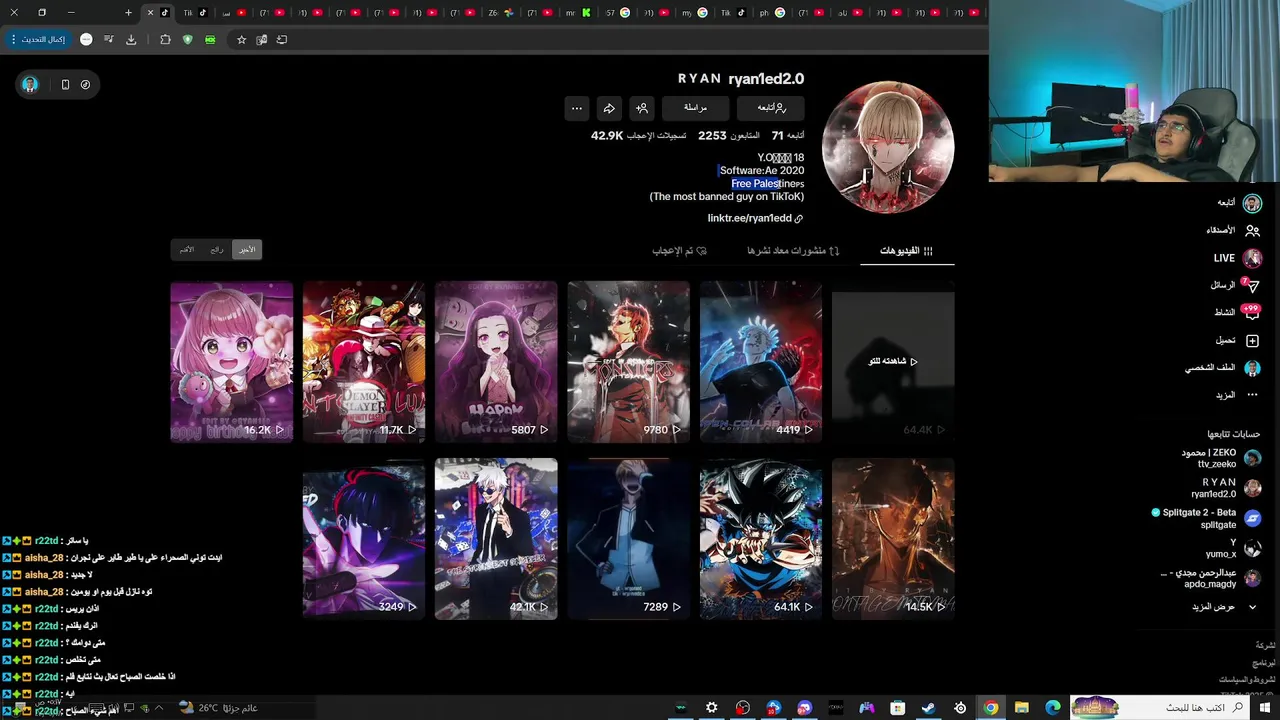This screenshot has width=1280, height=720.
Task: Click the compass explore icon in floating pill
Action: click(85, 85)
